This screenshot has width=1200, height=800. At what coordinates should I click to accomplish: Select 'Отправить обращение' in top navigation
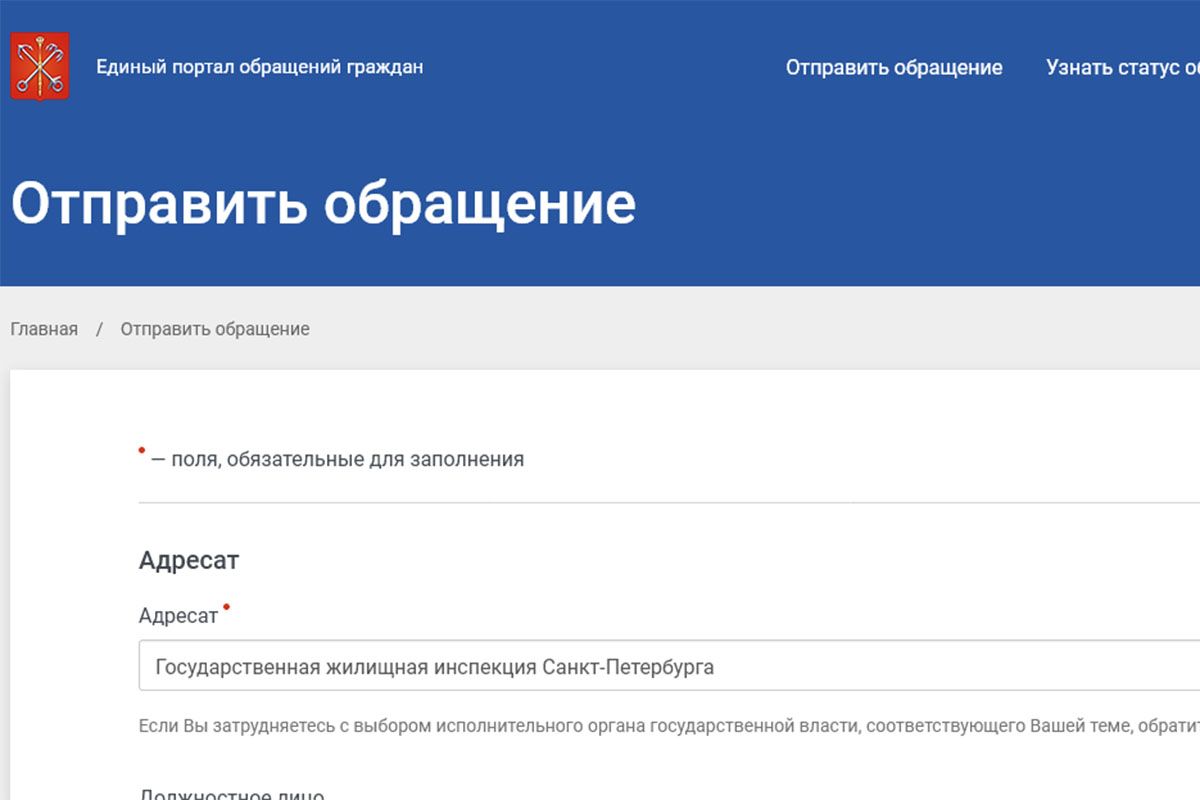click(894, 67)
